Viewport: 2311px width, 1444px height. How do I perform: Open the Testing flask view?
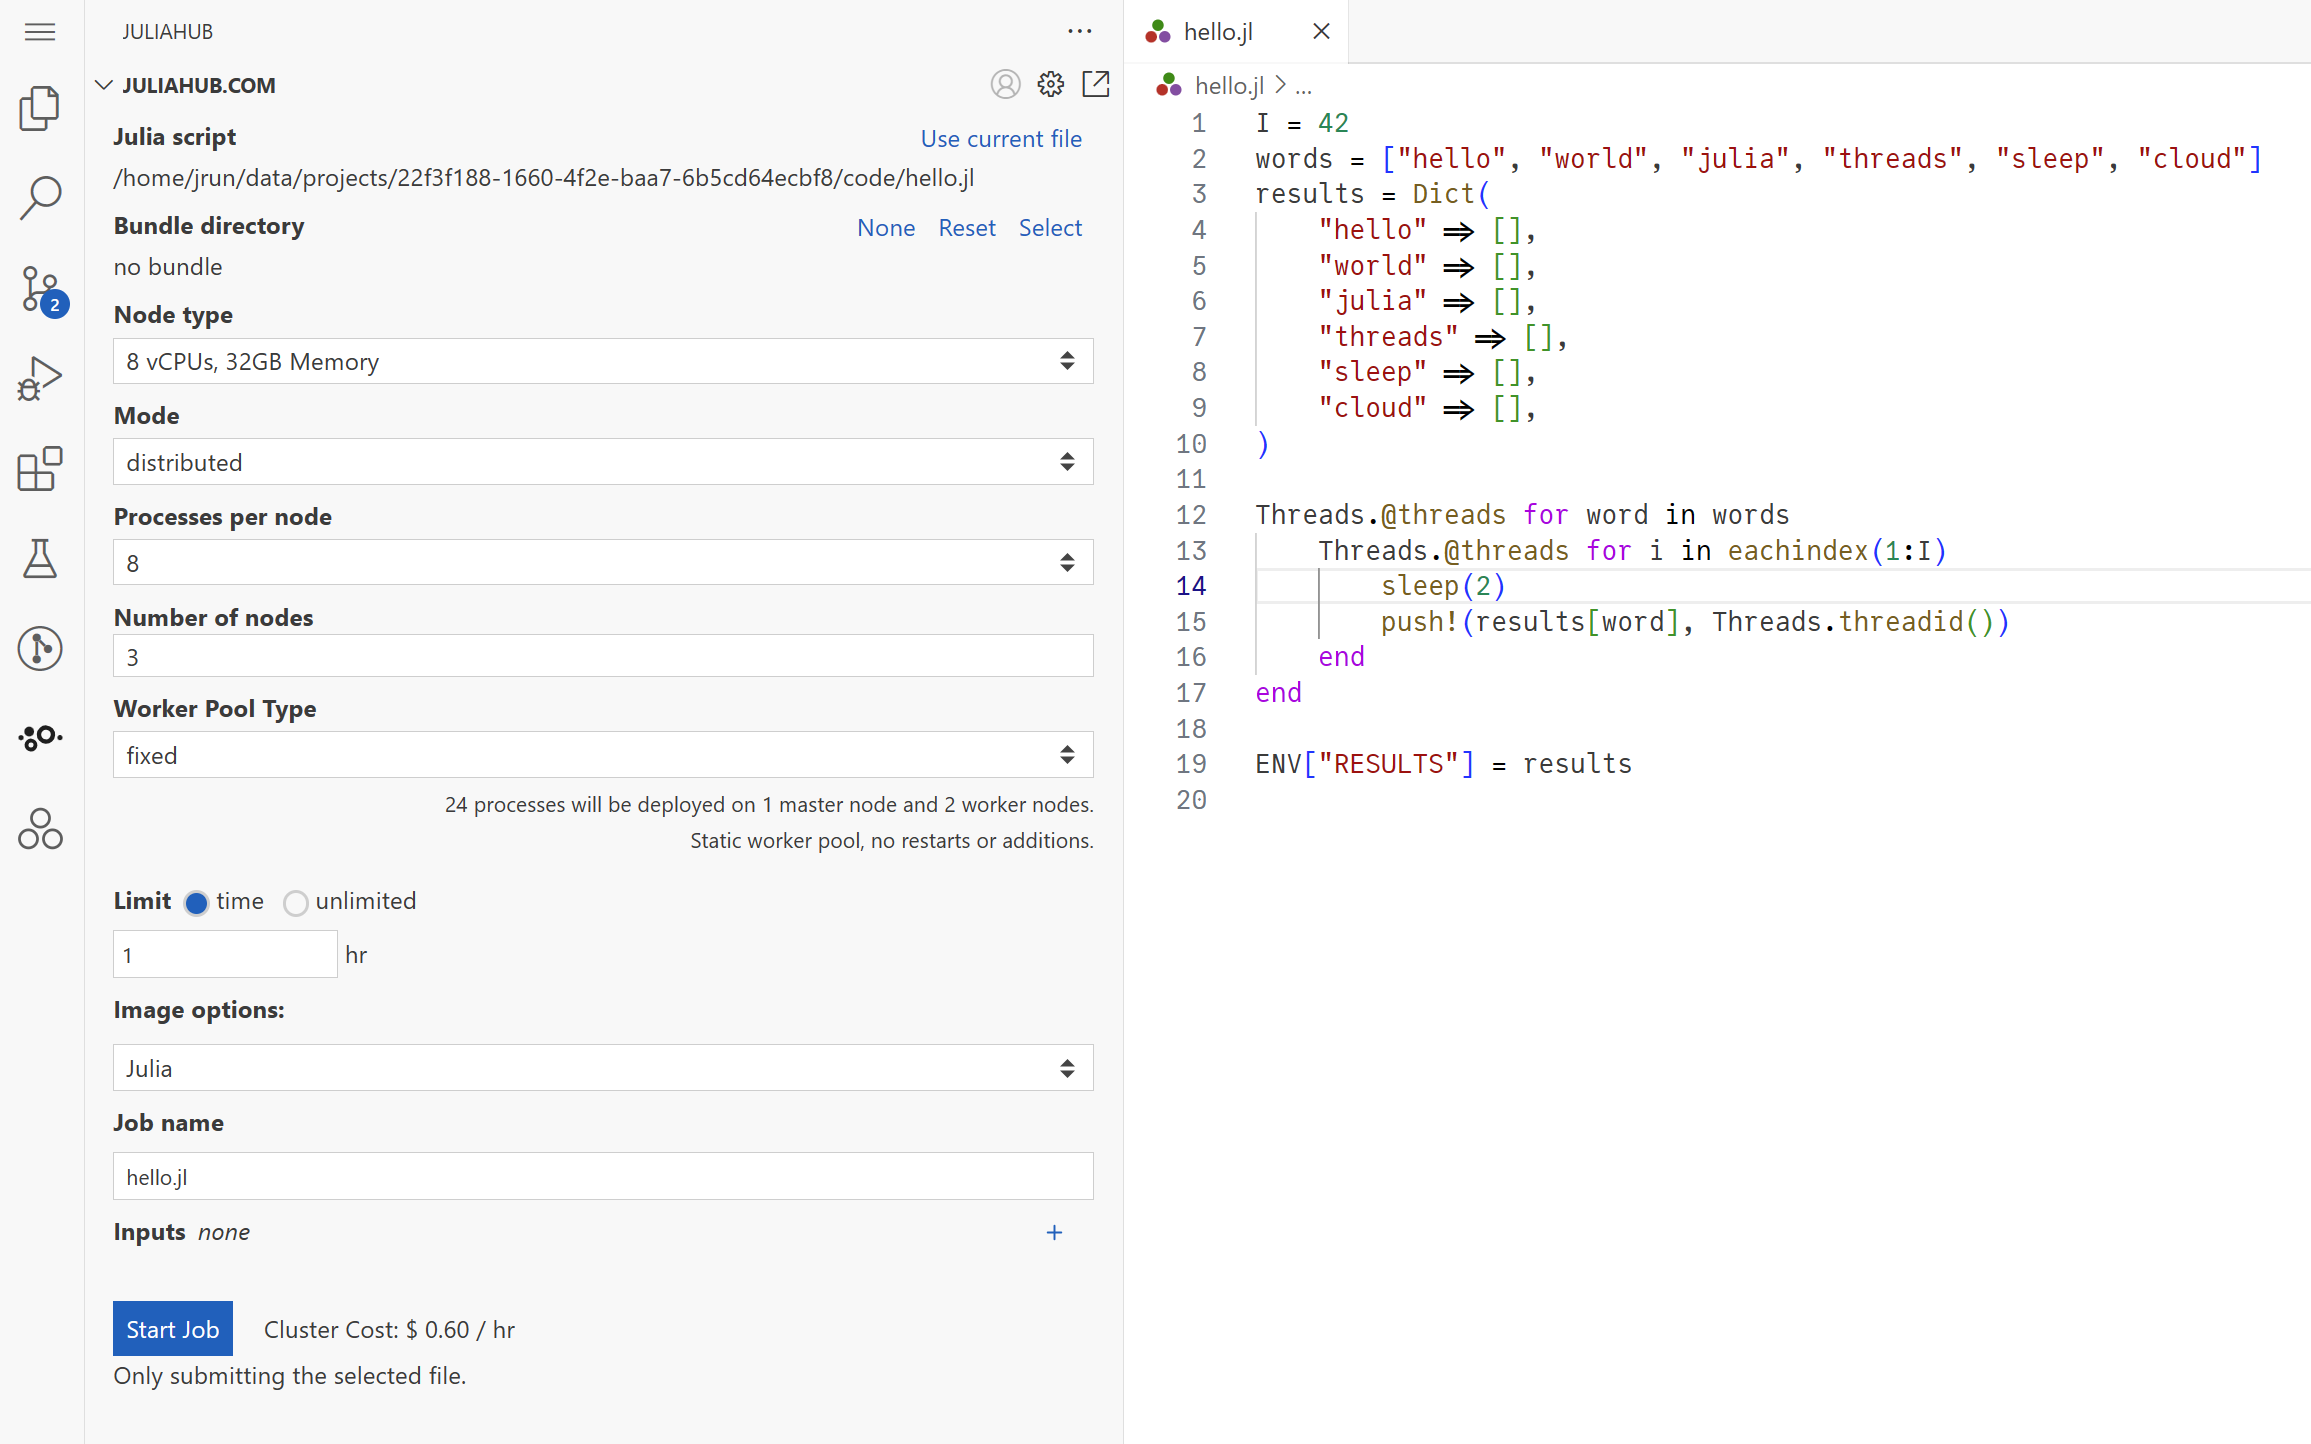[x=40, y=558]
